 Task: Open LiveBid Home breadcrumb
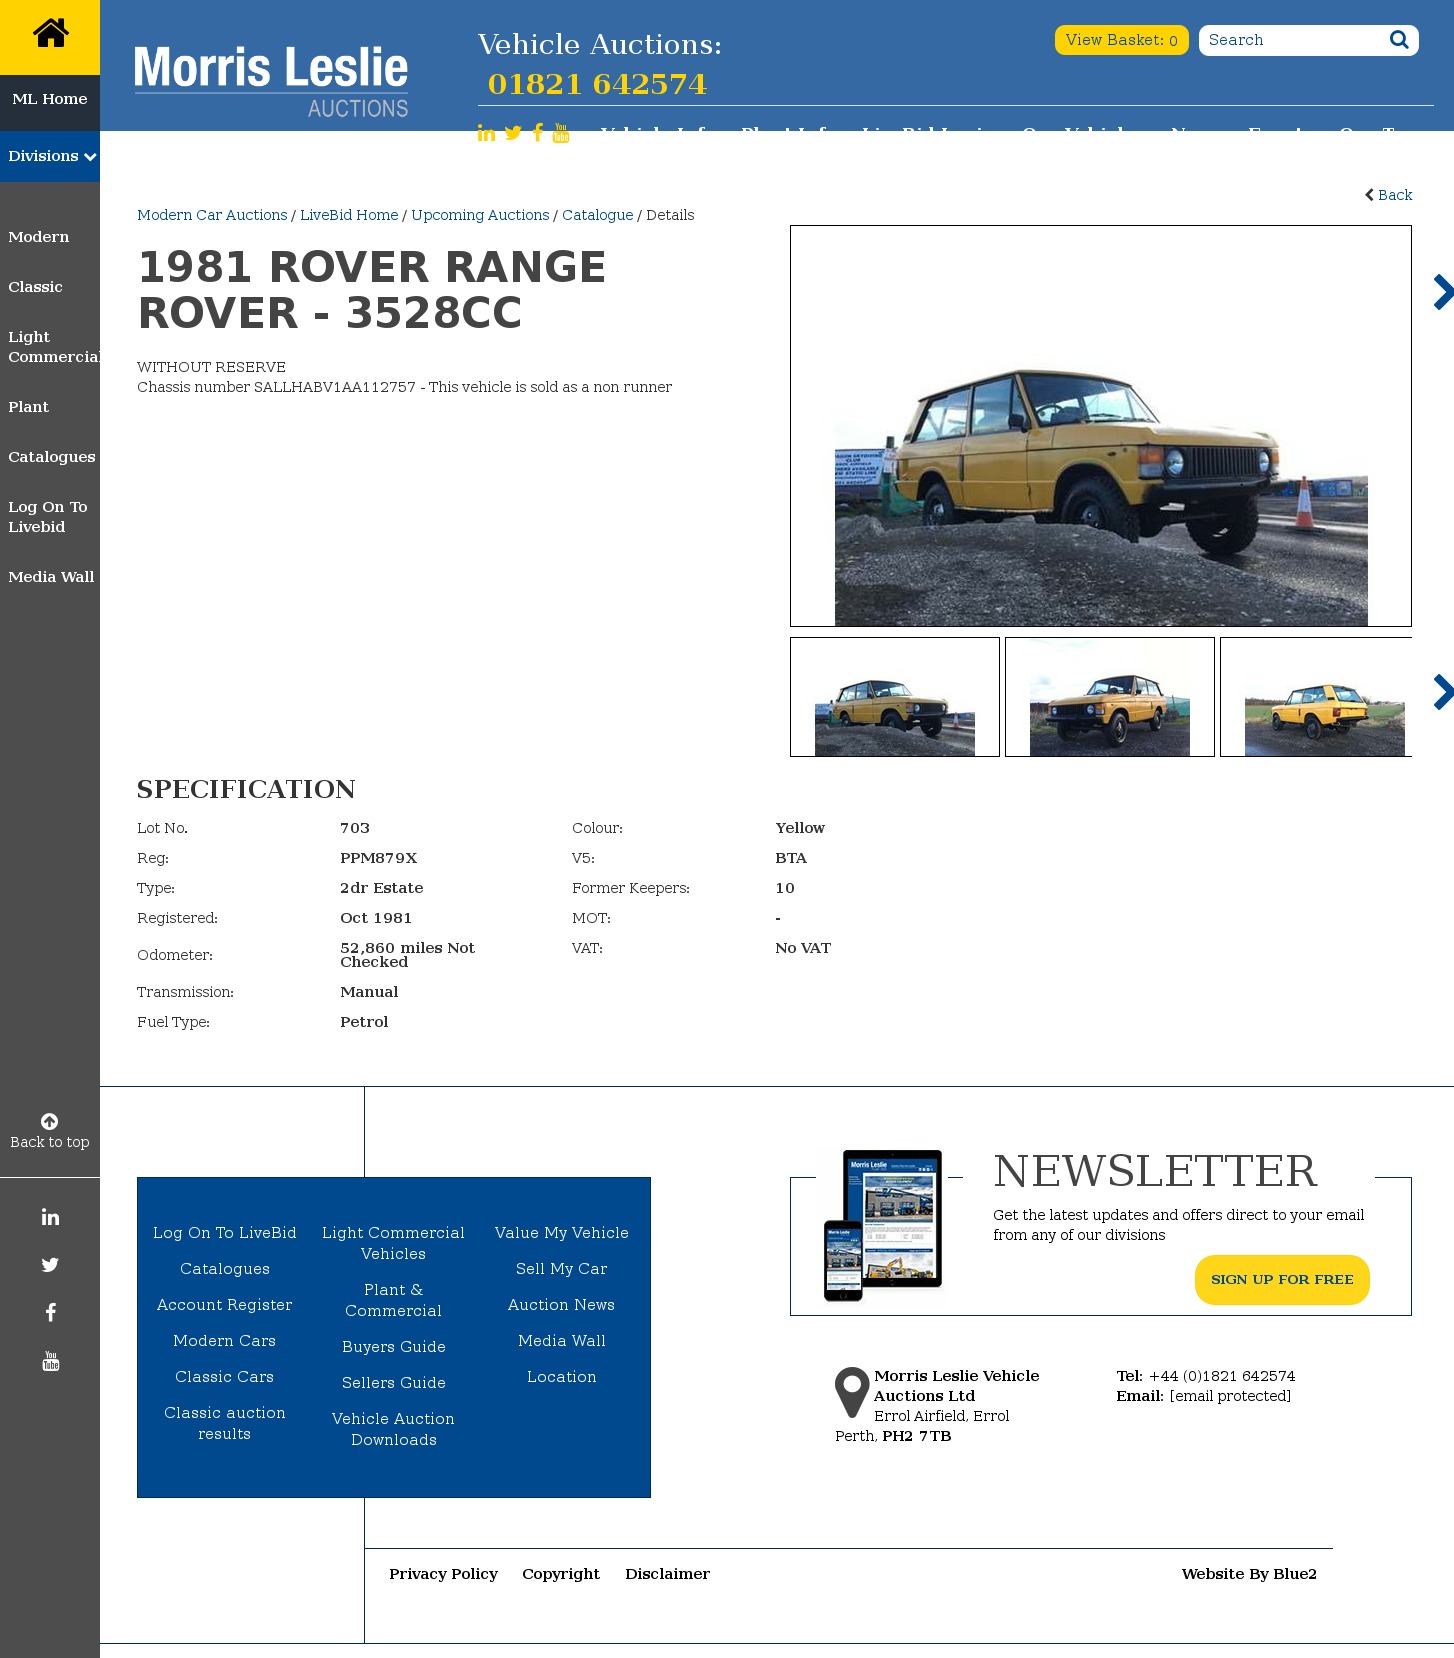point(349,215)
